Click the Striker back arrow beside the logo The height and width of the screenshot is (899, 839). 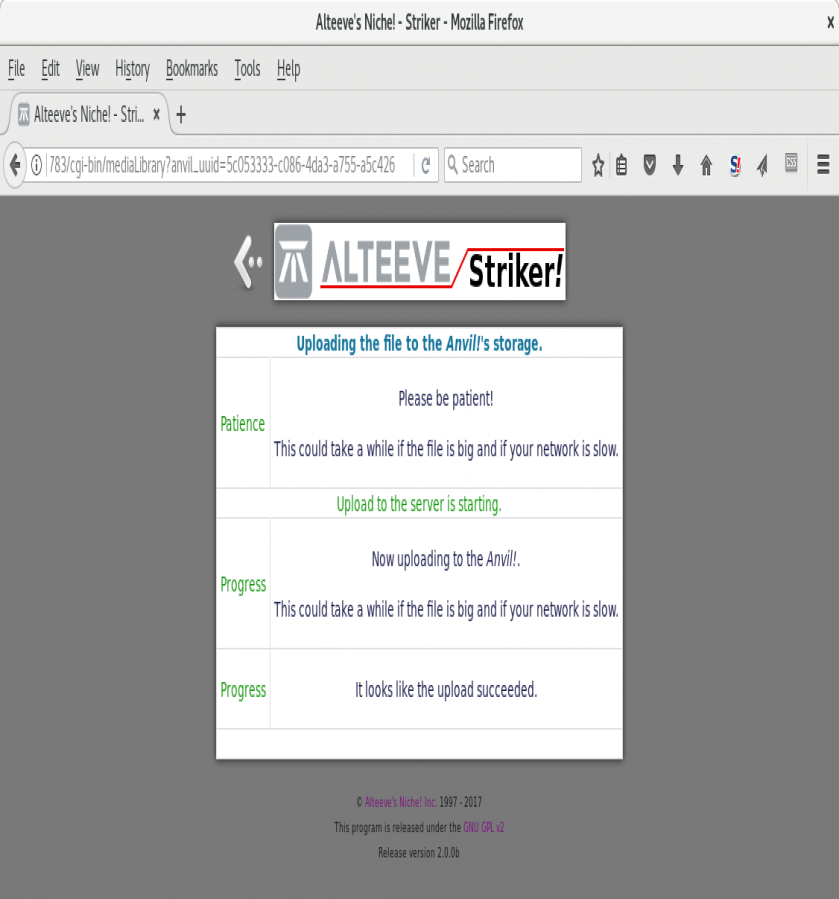248,262
